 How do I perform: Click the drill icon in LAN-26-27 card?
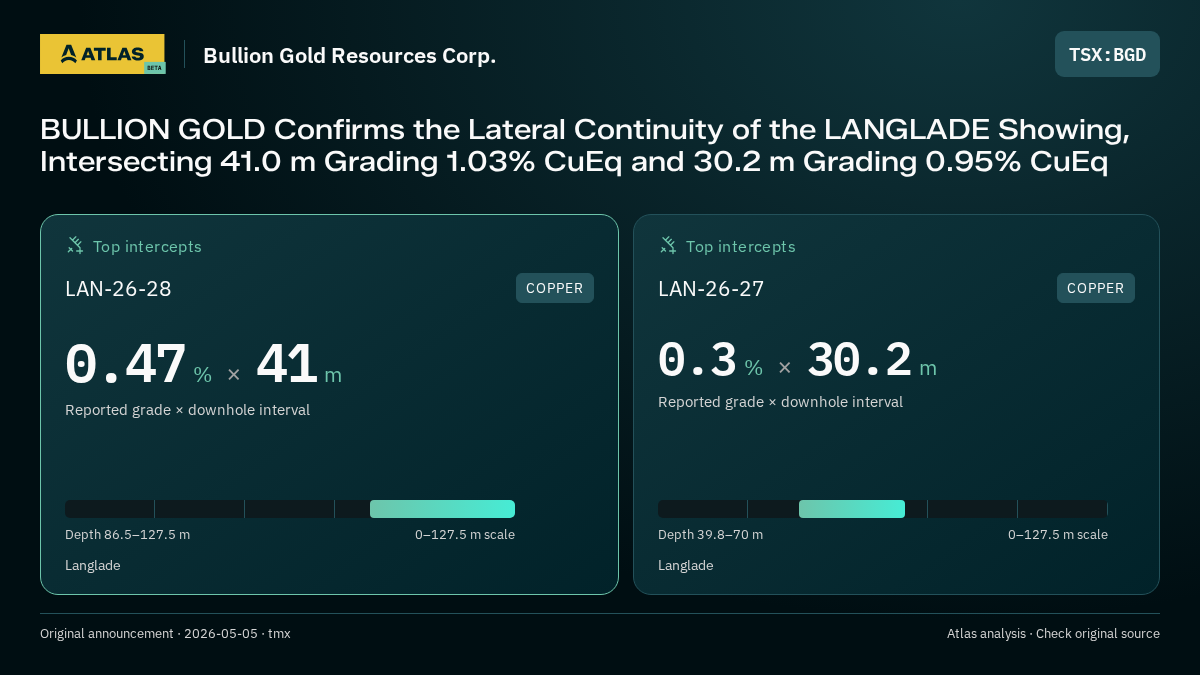668,246
